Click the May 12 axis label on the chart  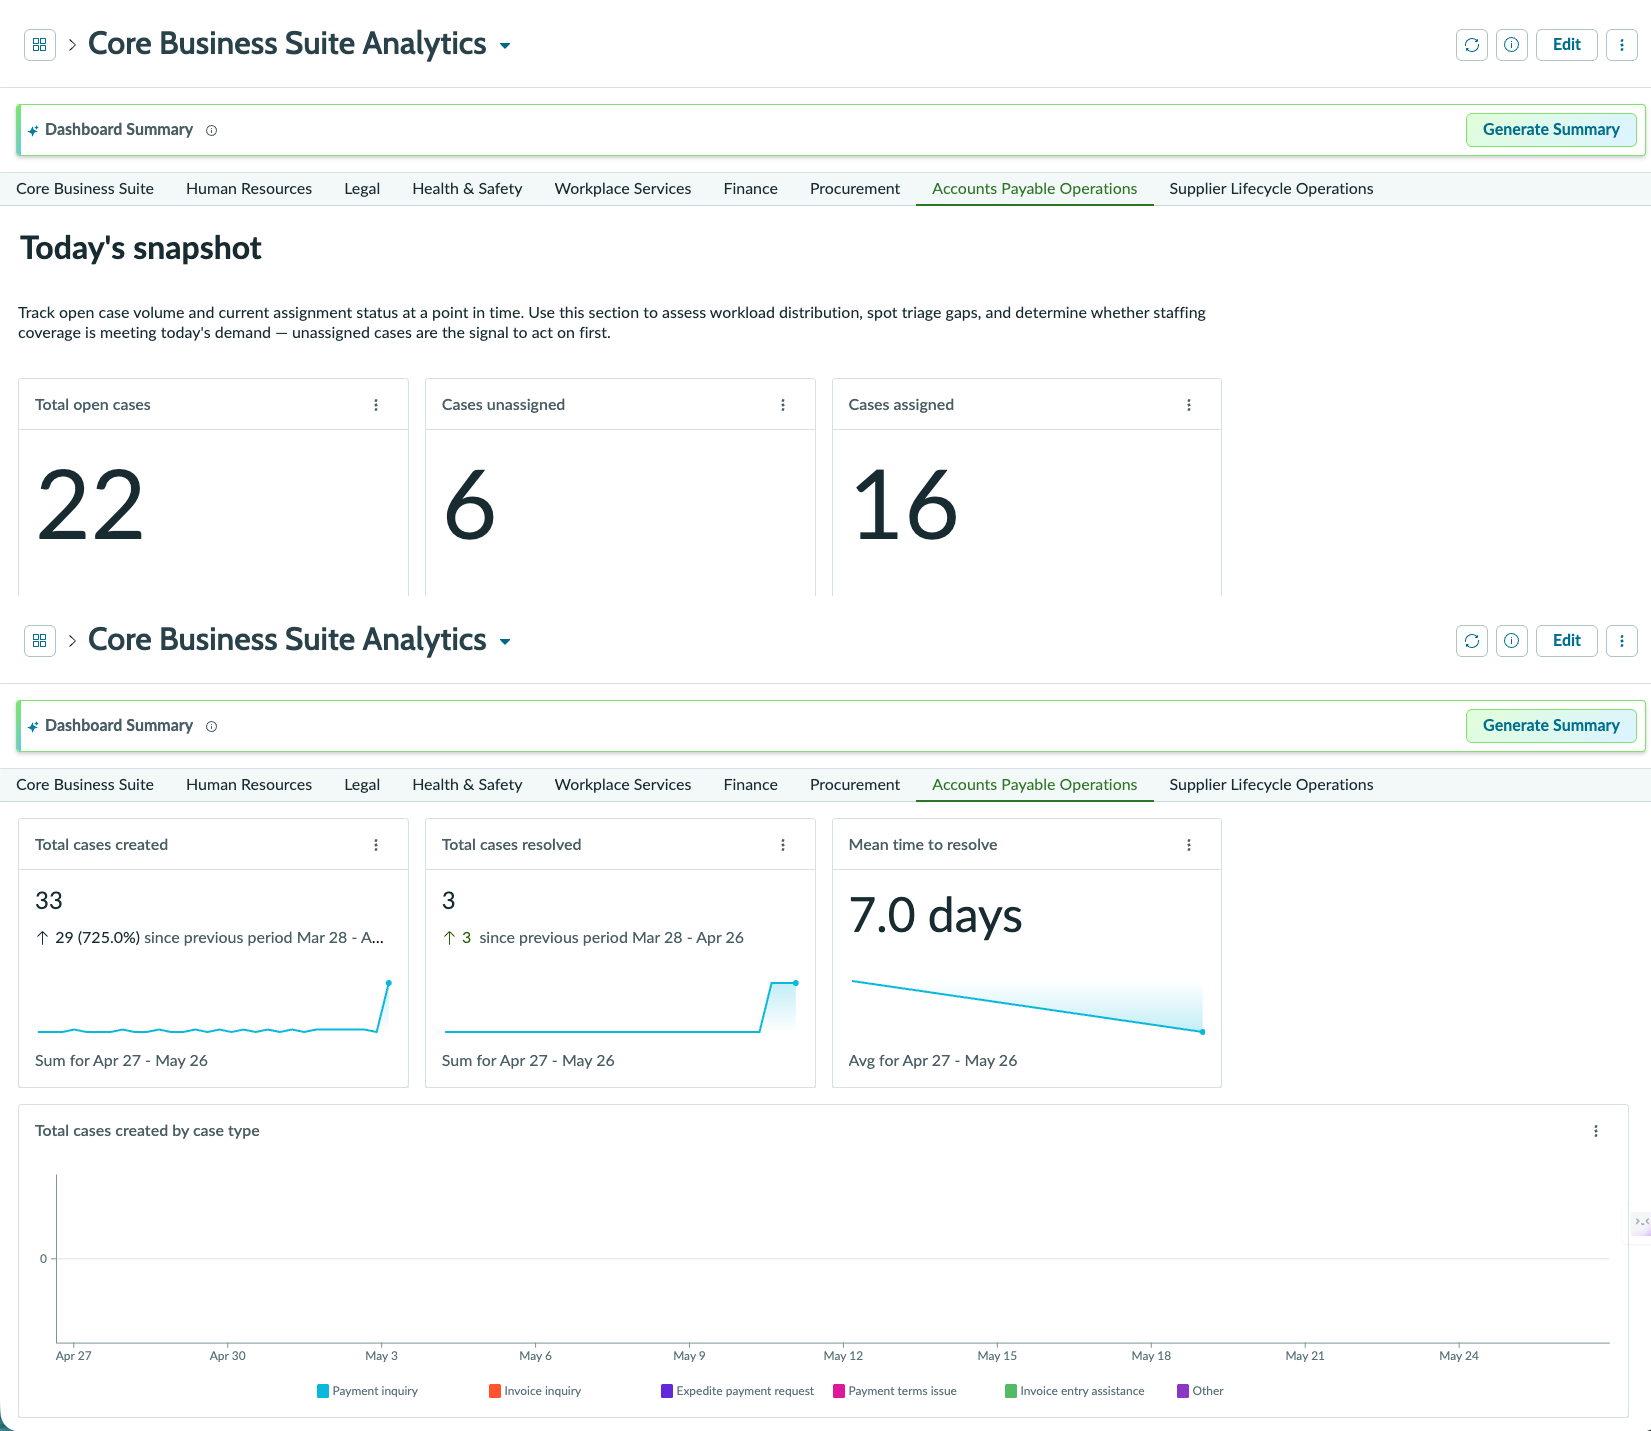(x=843, y=1356)
